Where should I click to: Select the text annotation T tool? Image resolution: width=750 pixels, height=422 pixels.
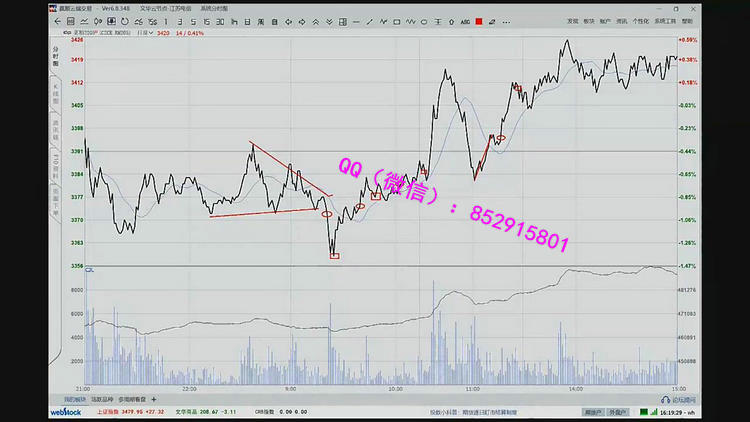pos(439,21)
